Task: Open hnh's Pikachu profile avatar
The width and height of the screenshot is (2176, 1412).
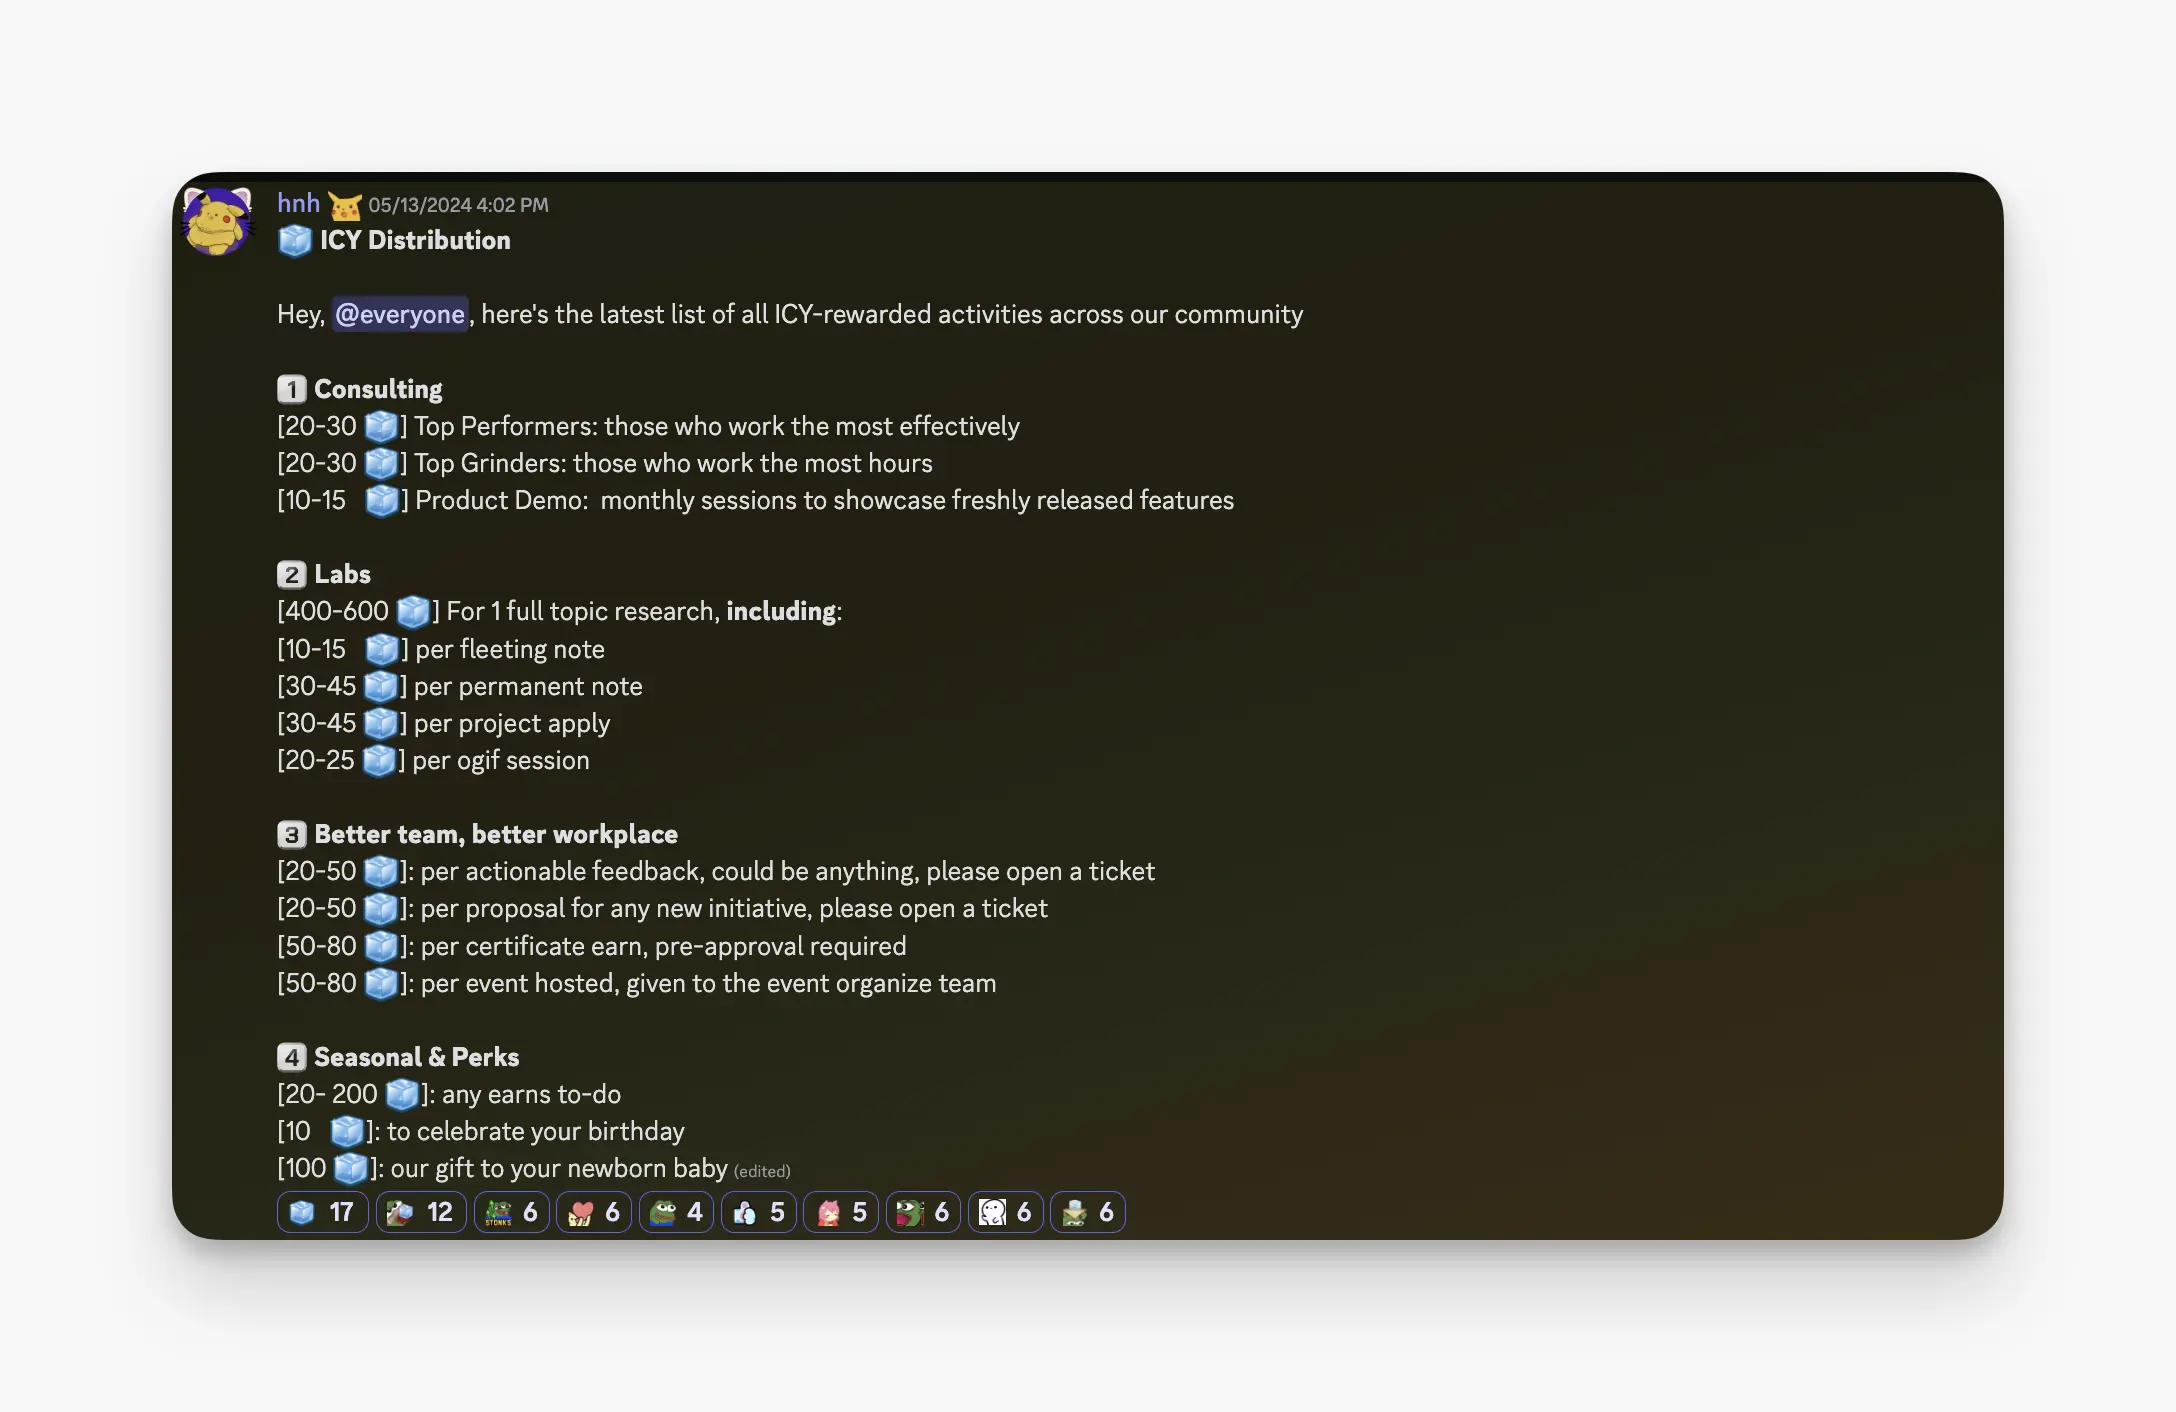Action: click(217, 221)
